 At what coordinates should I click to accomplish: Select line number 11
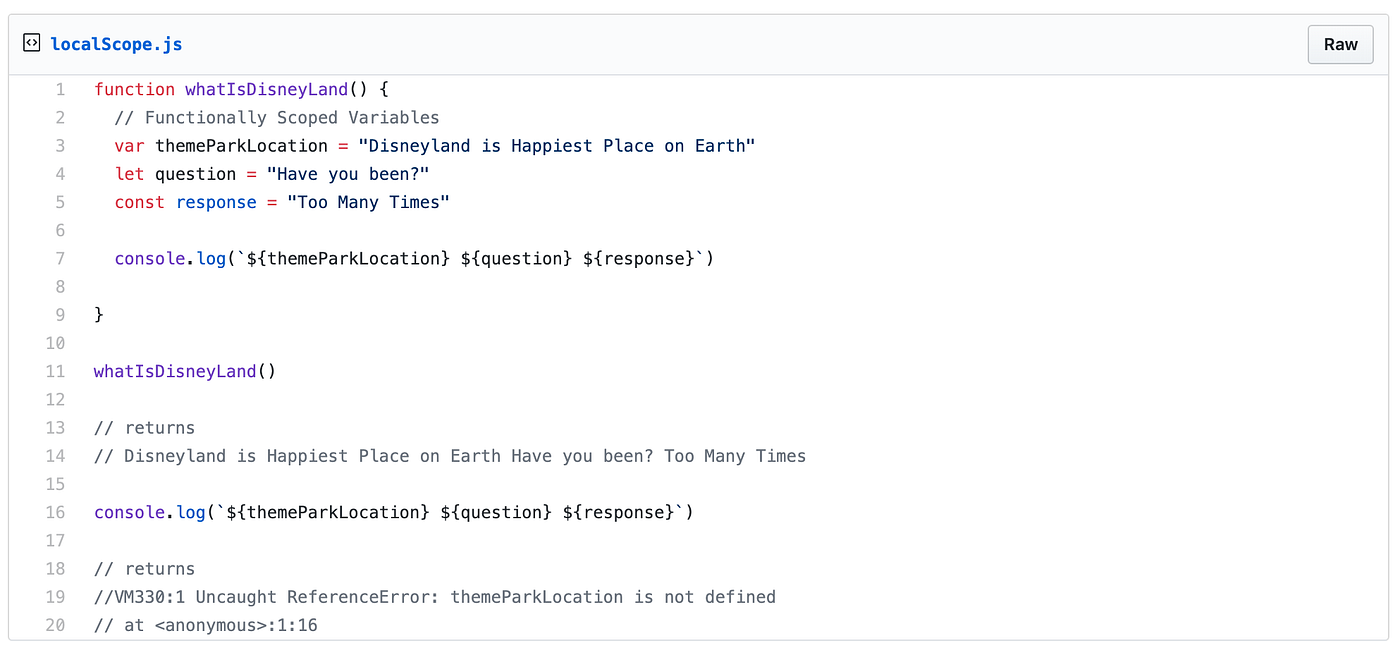coord(55,371)
